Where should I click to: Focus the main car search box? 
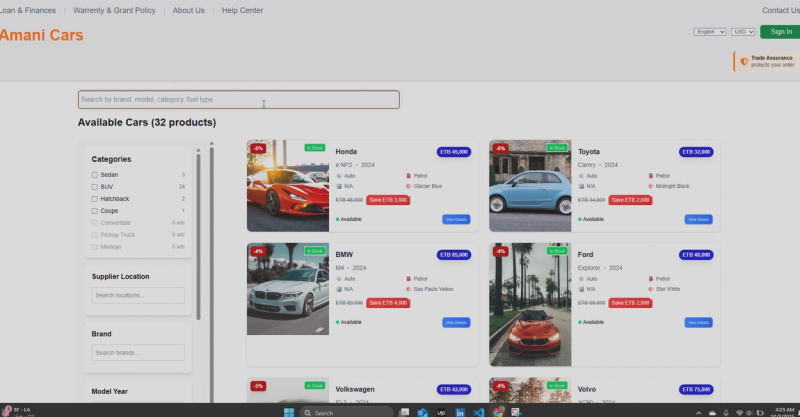238,100
